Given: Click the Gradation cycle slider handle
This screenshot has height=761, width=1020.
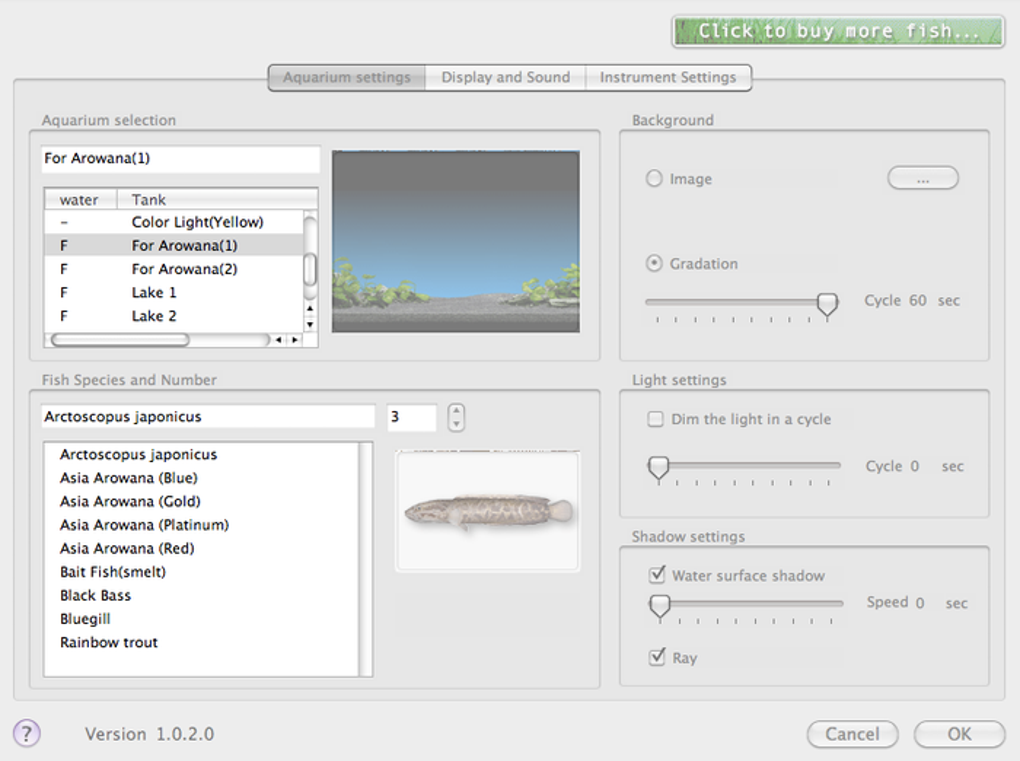Looking at the screenshot, I should coord(827,304).
